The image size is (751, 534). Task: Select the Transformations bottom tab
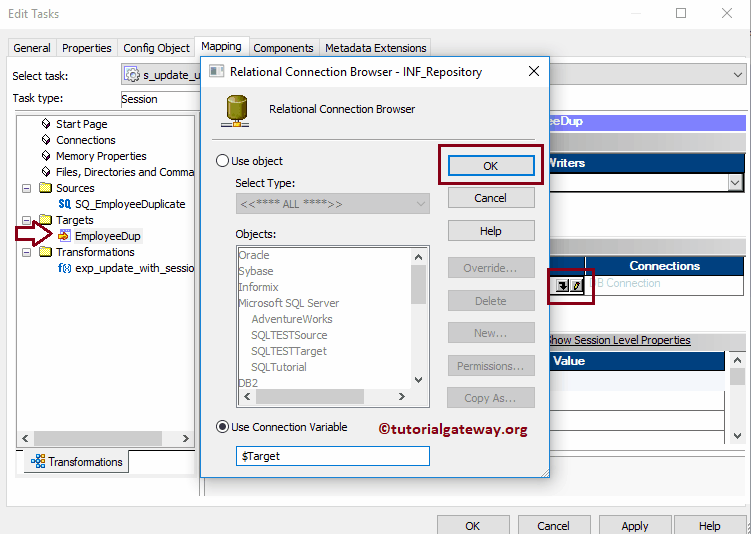(77, 461)
